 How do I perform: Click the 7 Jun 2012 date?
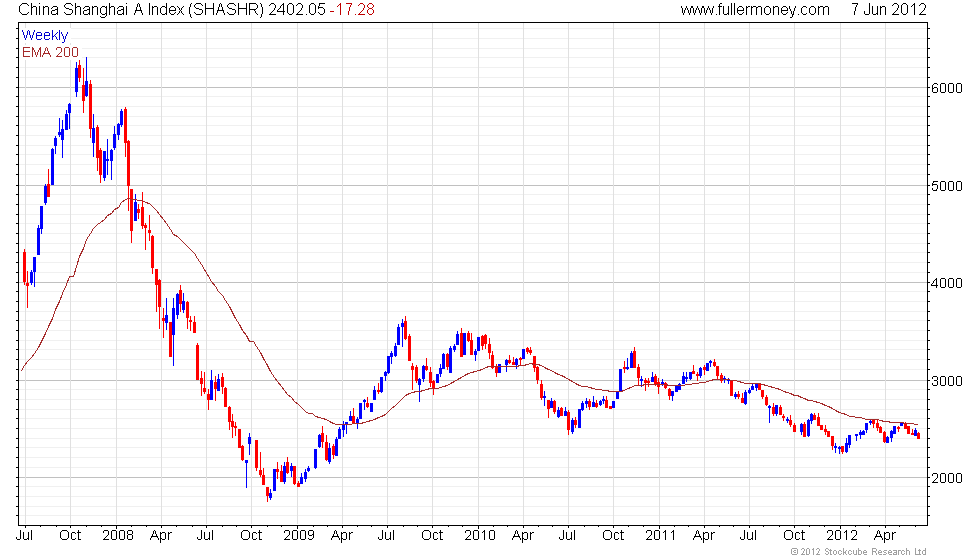(888, 9)
